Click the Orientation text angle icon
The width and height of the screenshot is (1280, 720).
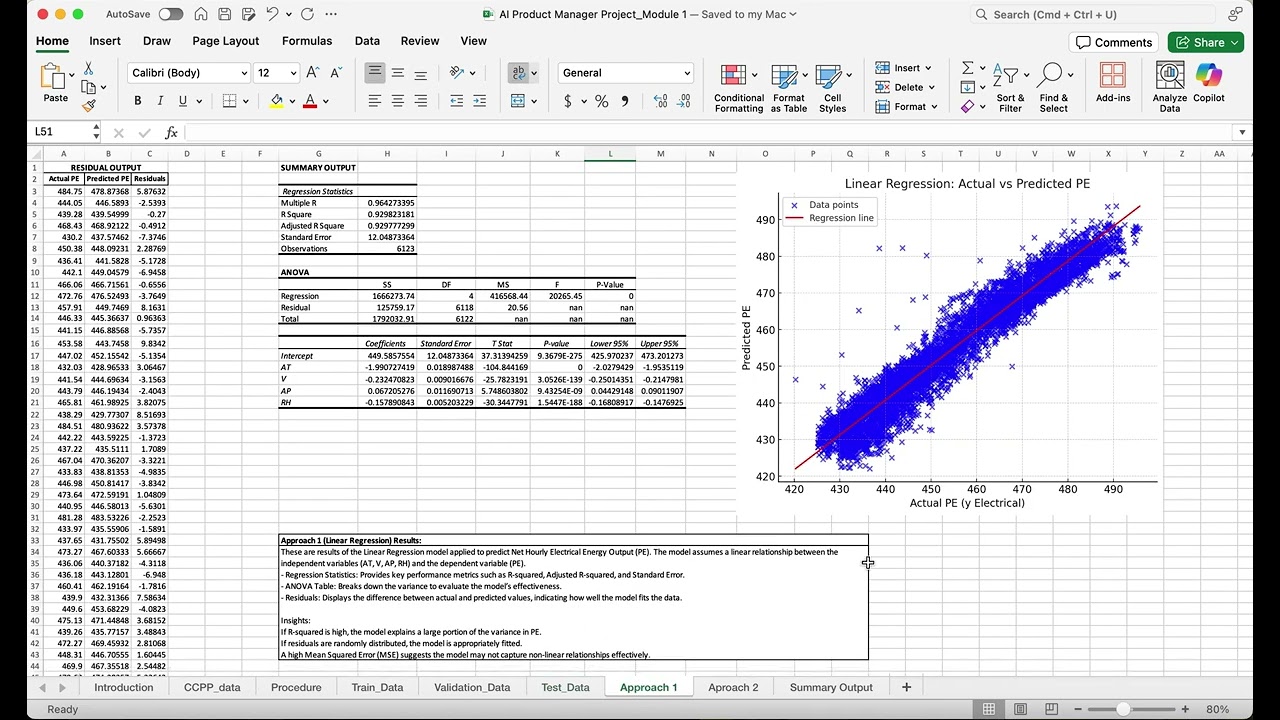point(456,73)
